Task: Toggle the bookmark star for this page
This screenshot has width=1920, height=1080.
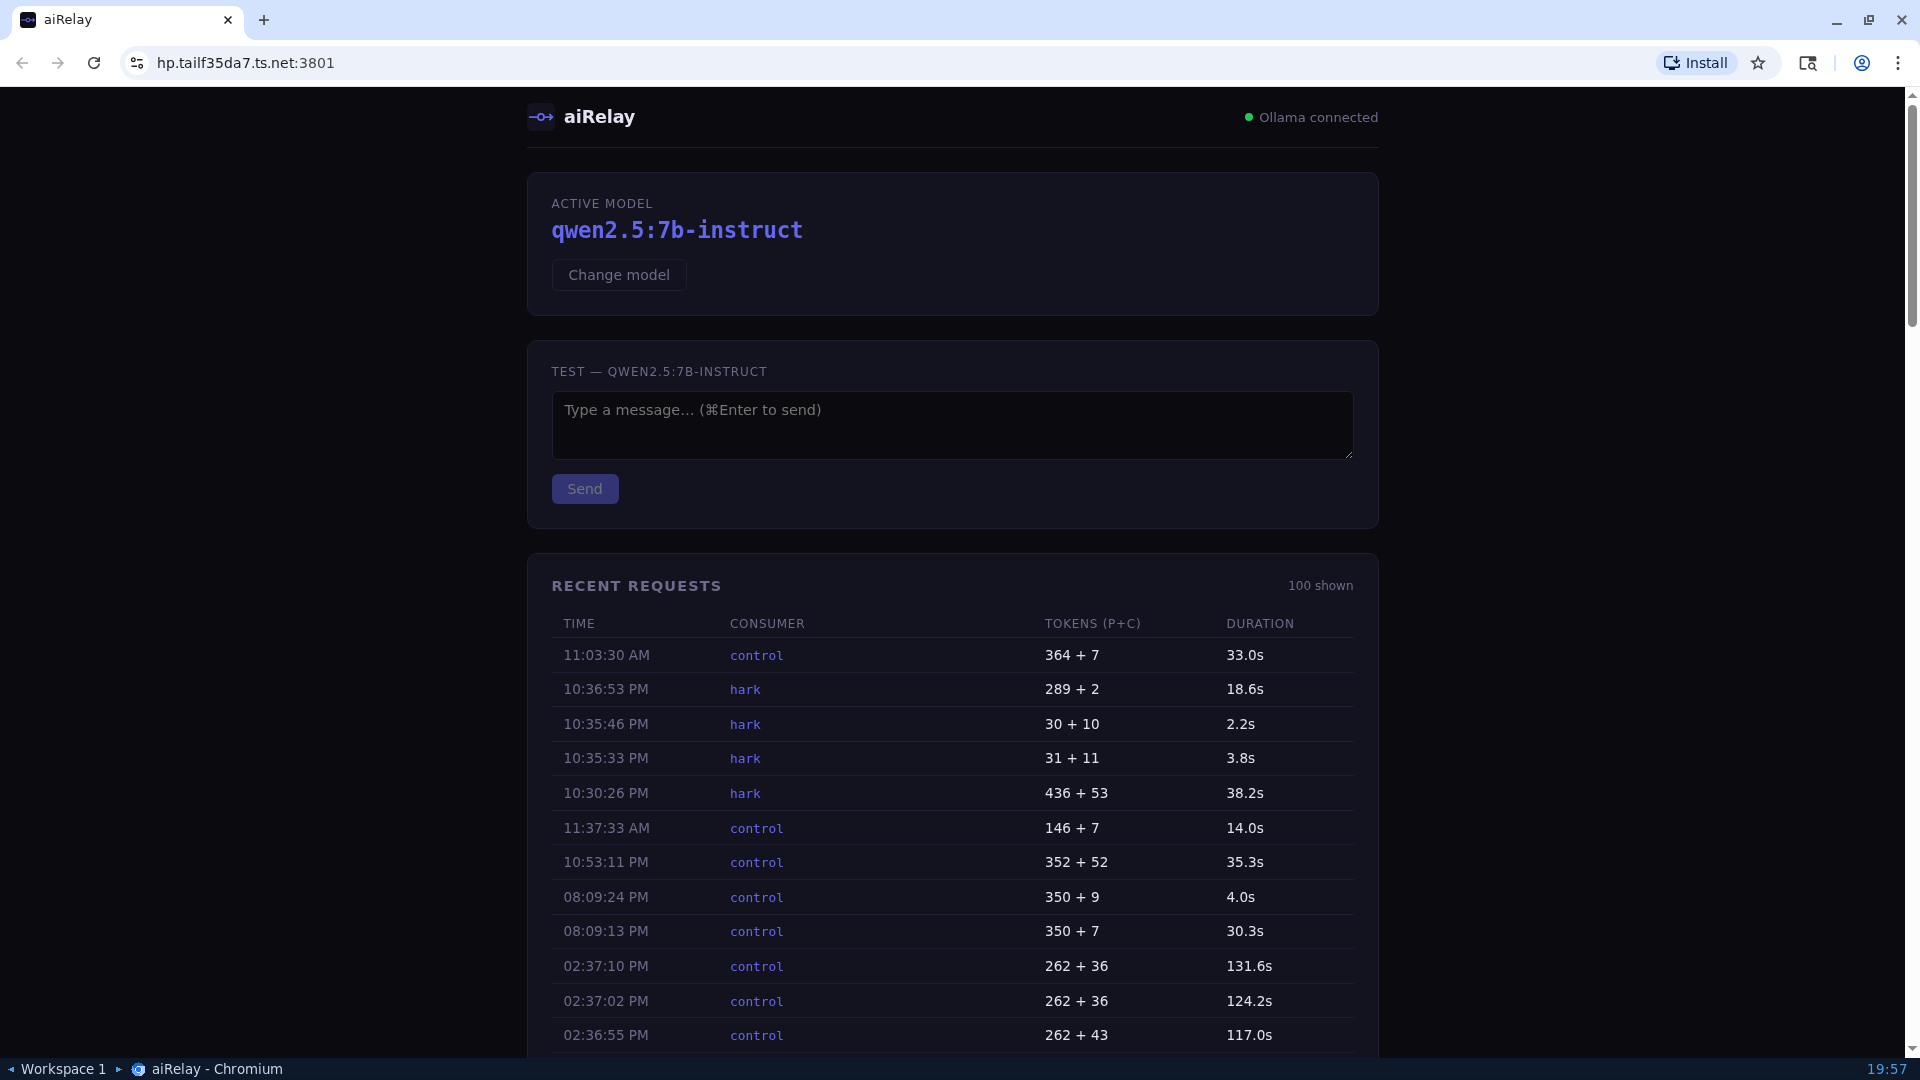Action: point(1758,62)
